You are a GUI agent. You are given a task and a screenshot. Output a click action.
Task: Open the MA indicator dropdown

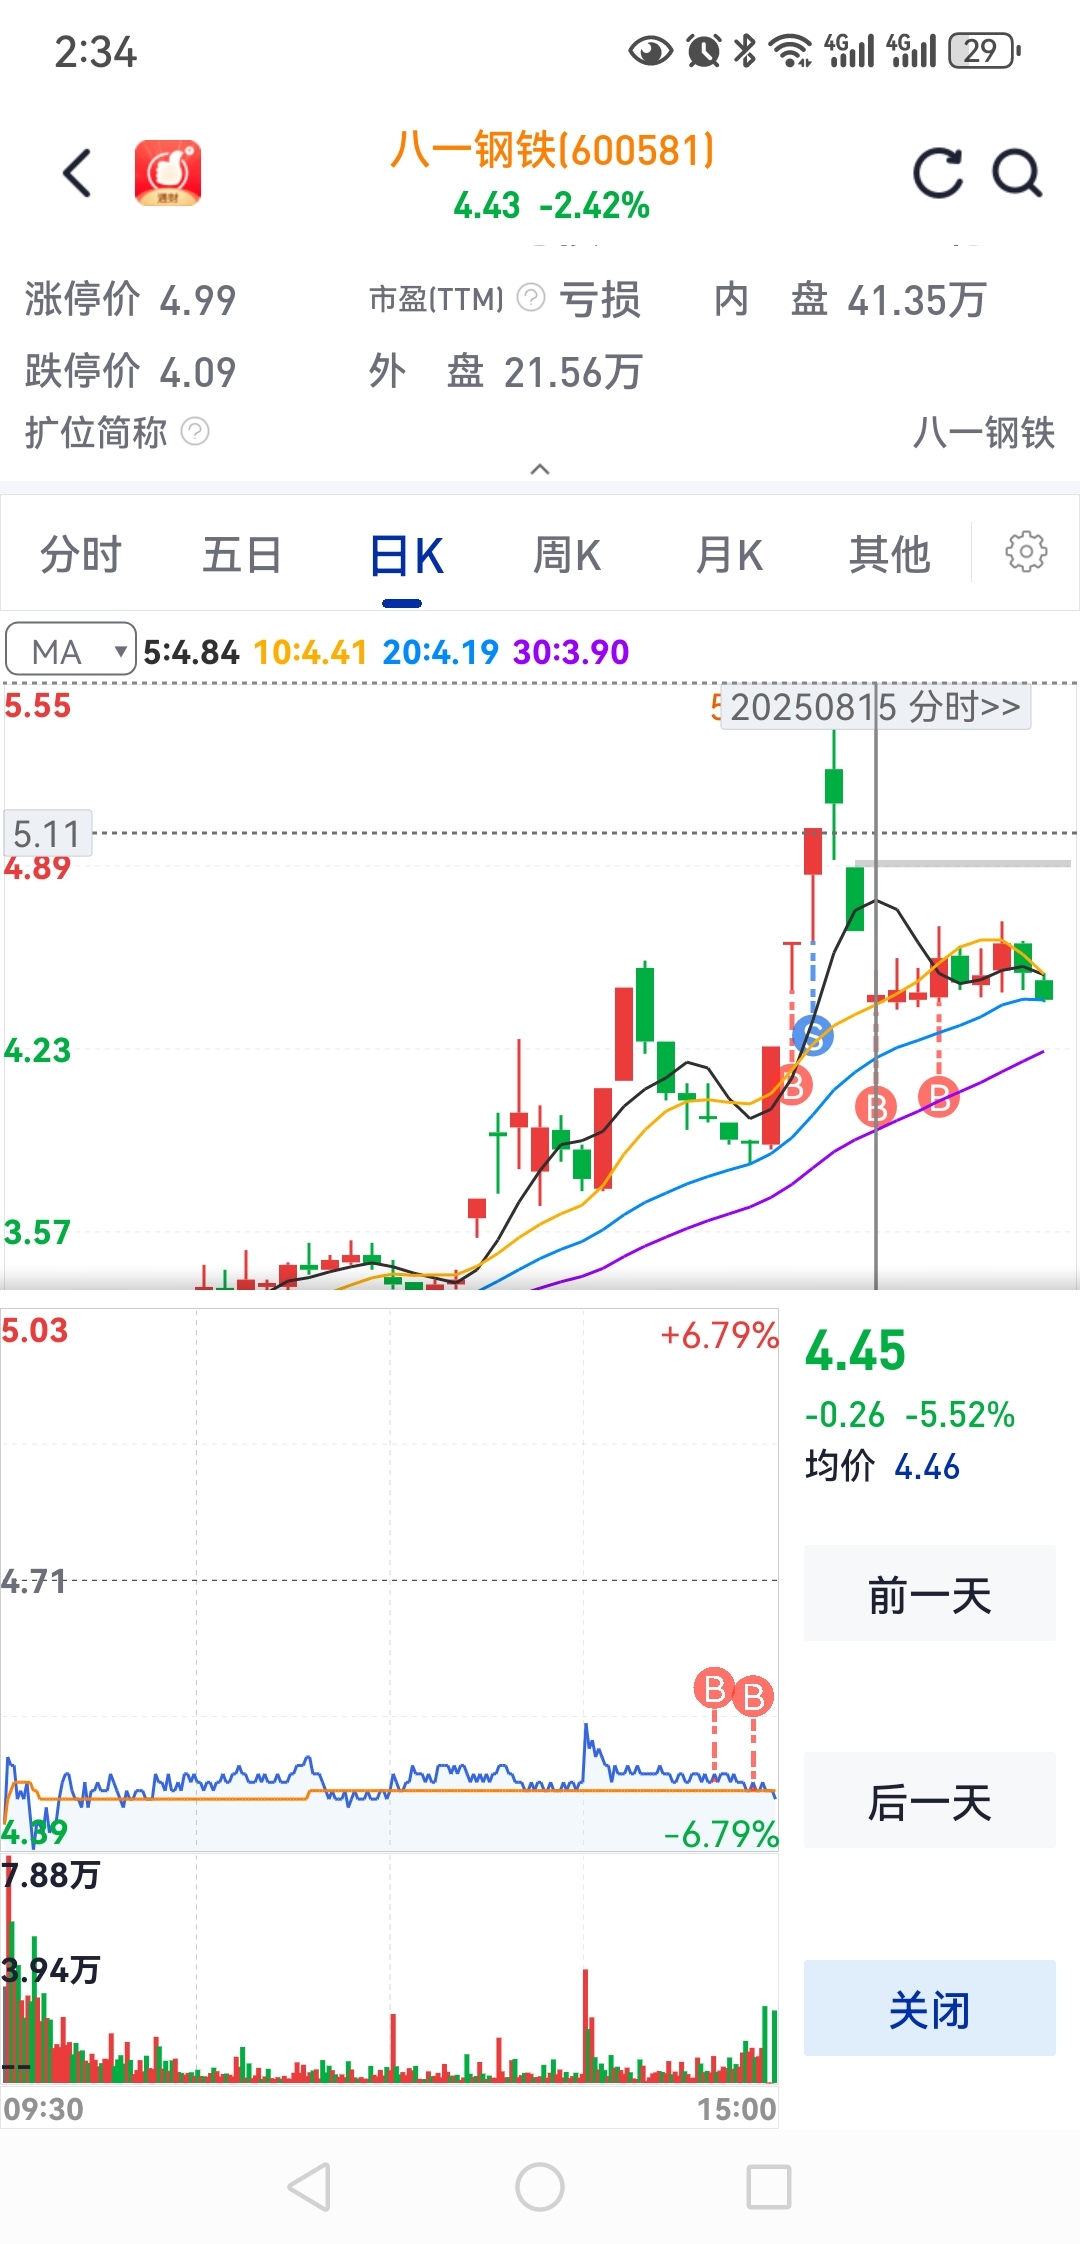pyautogui.click(x=71, y=650)
